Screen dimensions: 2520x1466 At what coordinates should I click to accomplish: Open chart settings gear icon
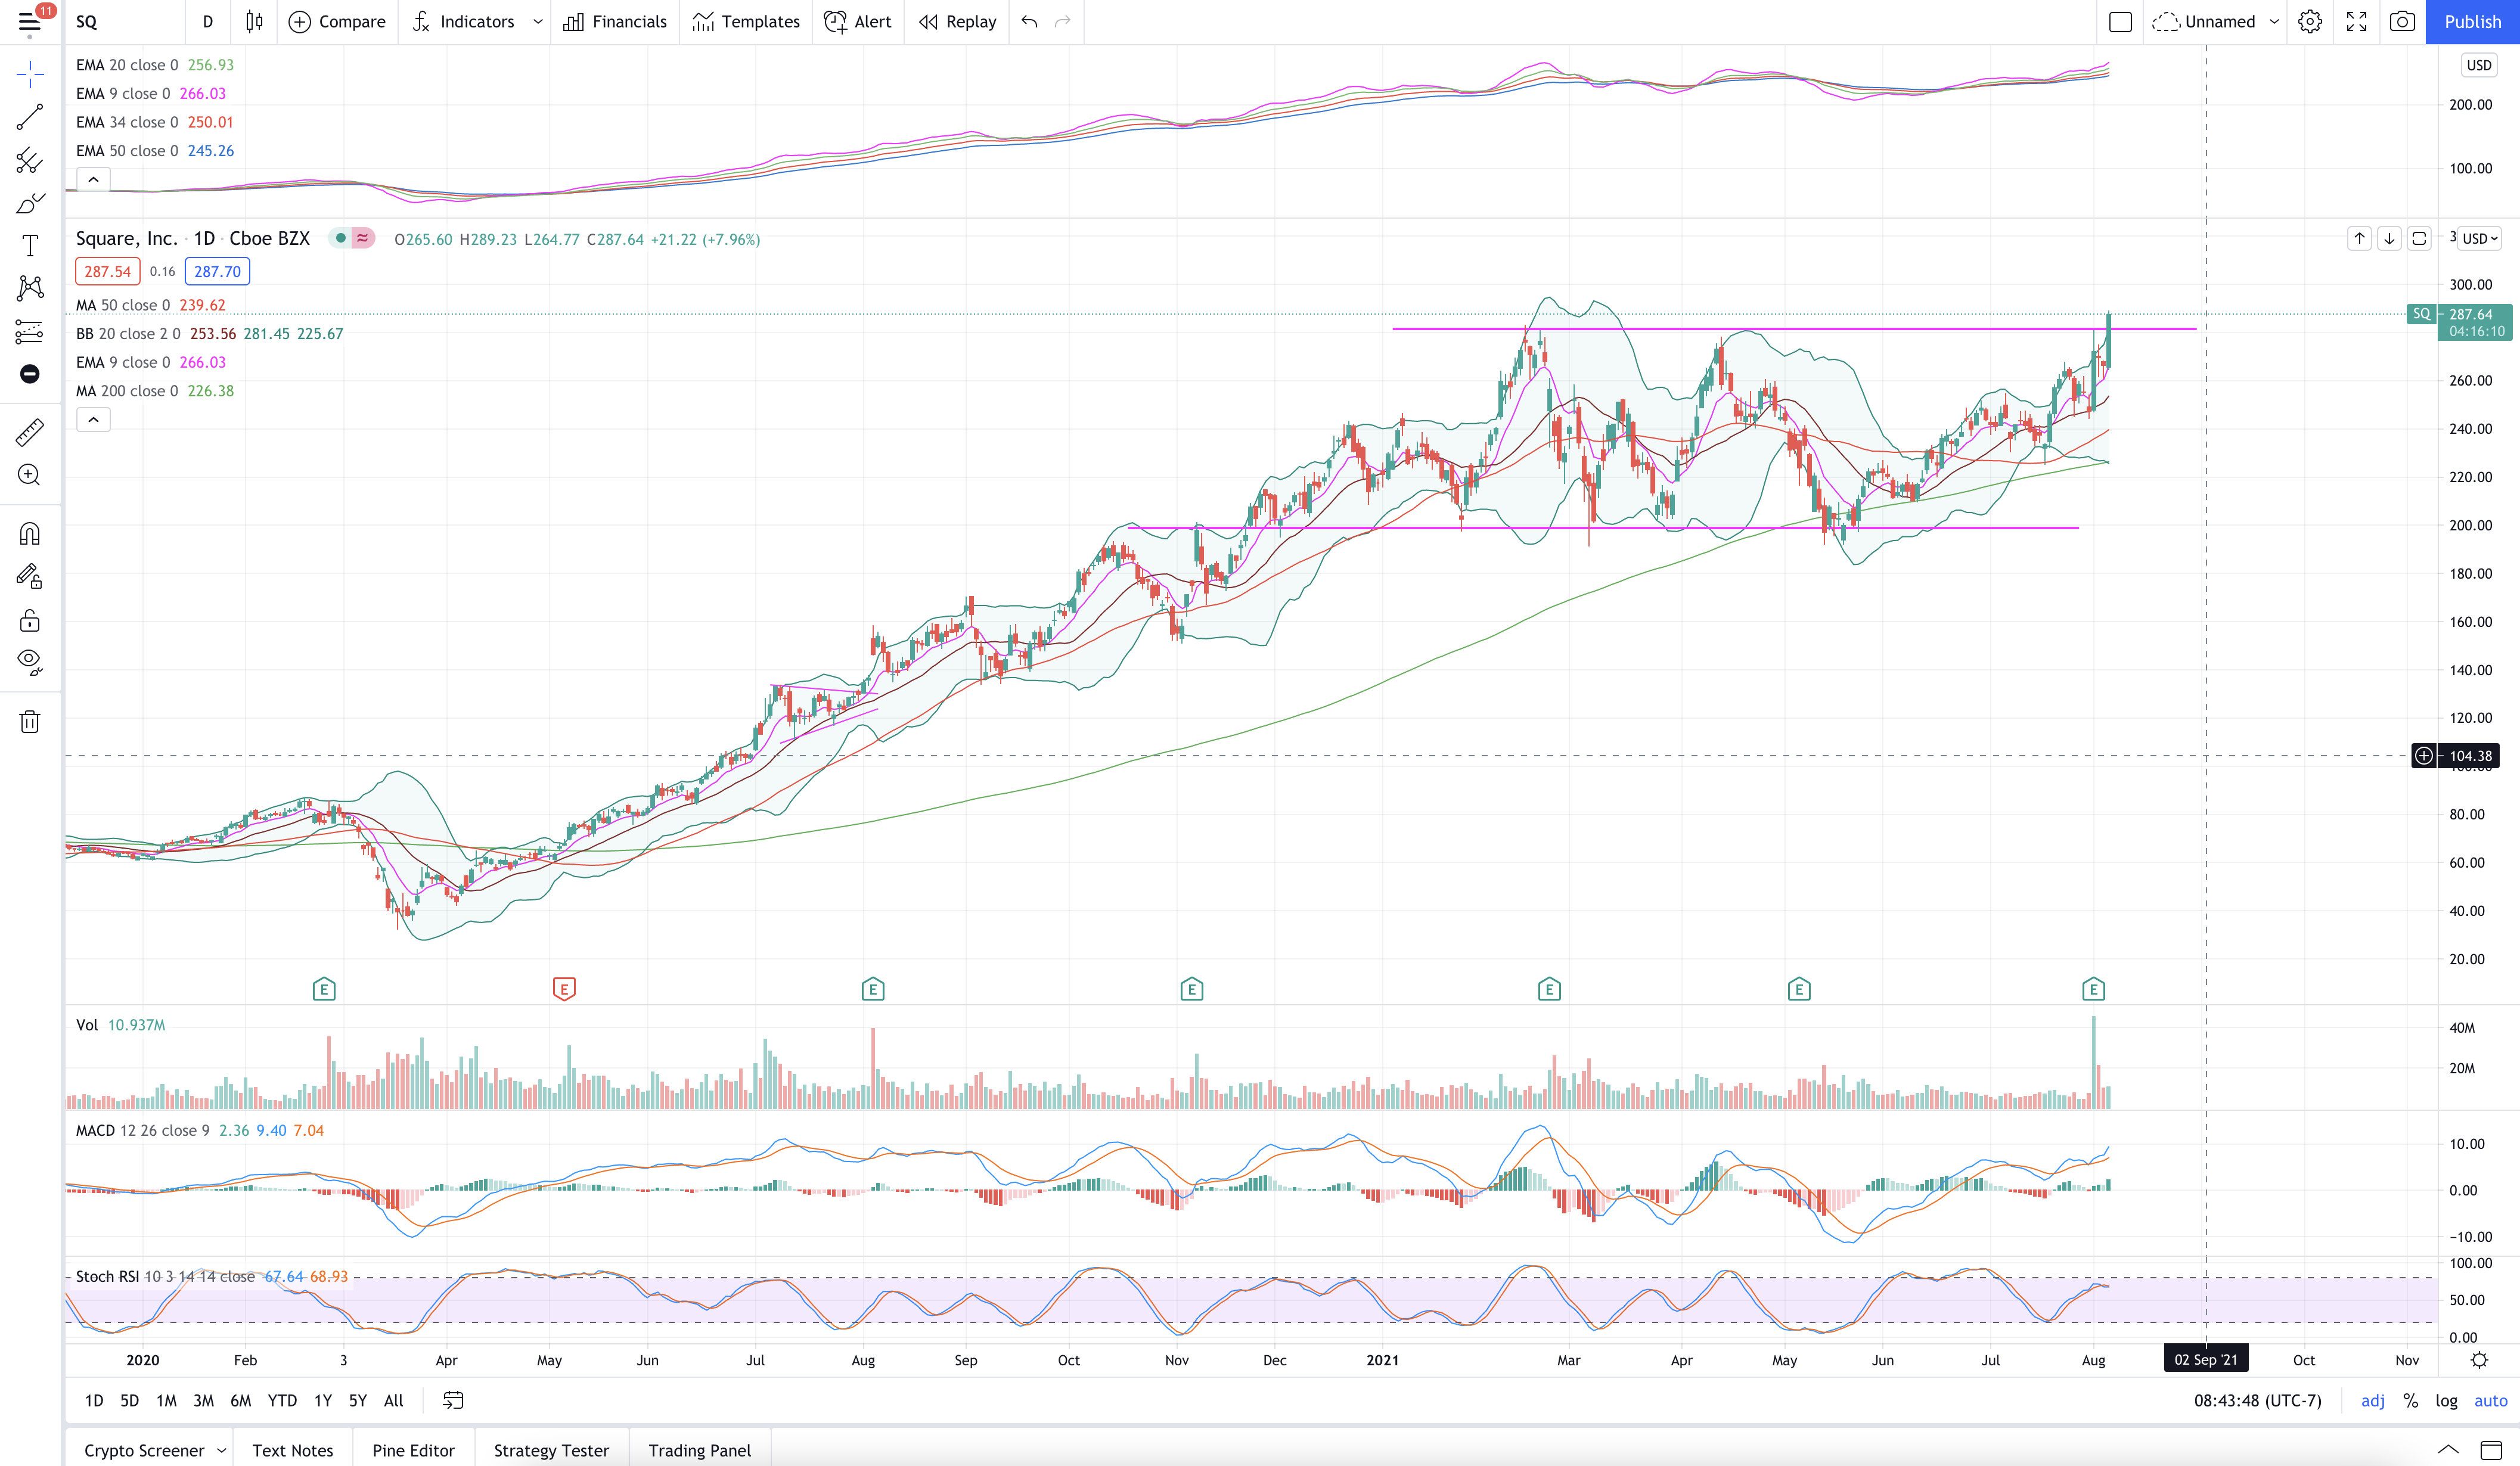pyautogui.click(x=2310, y=22)
